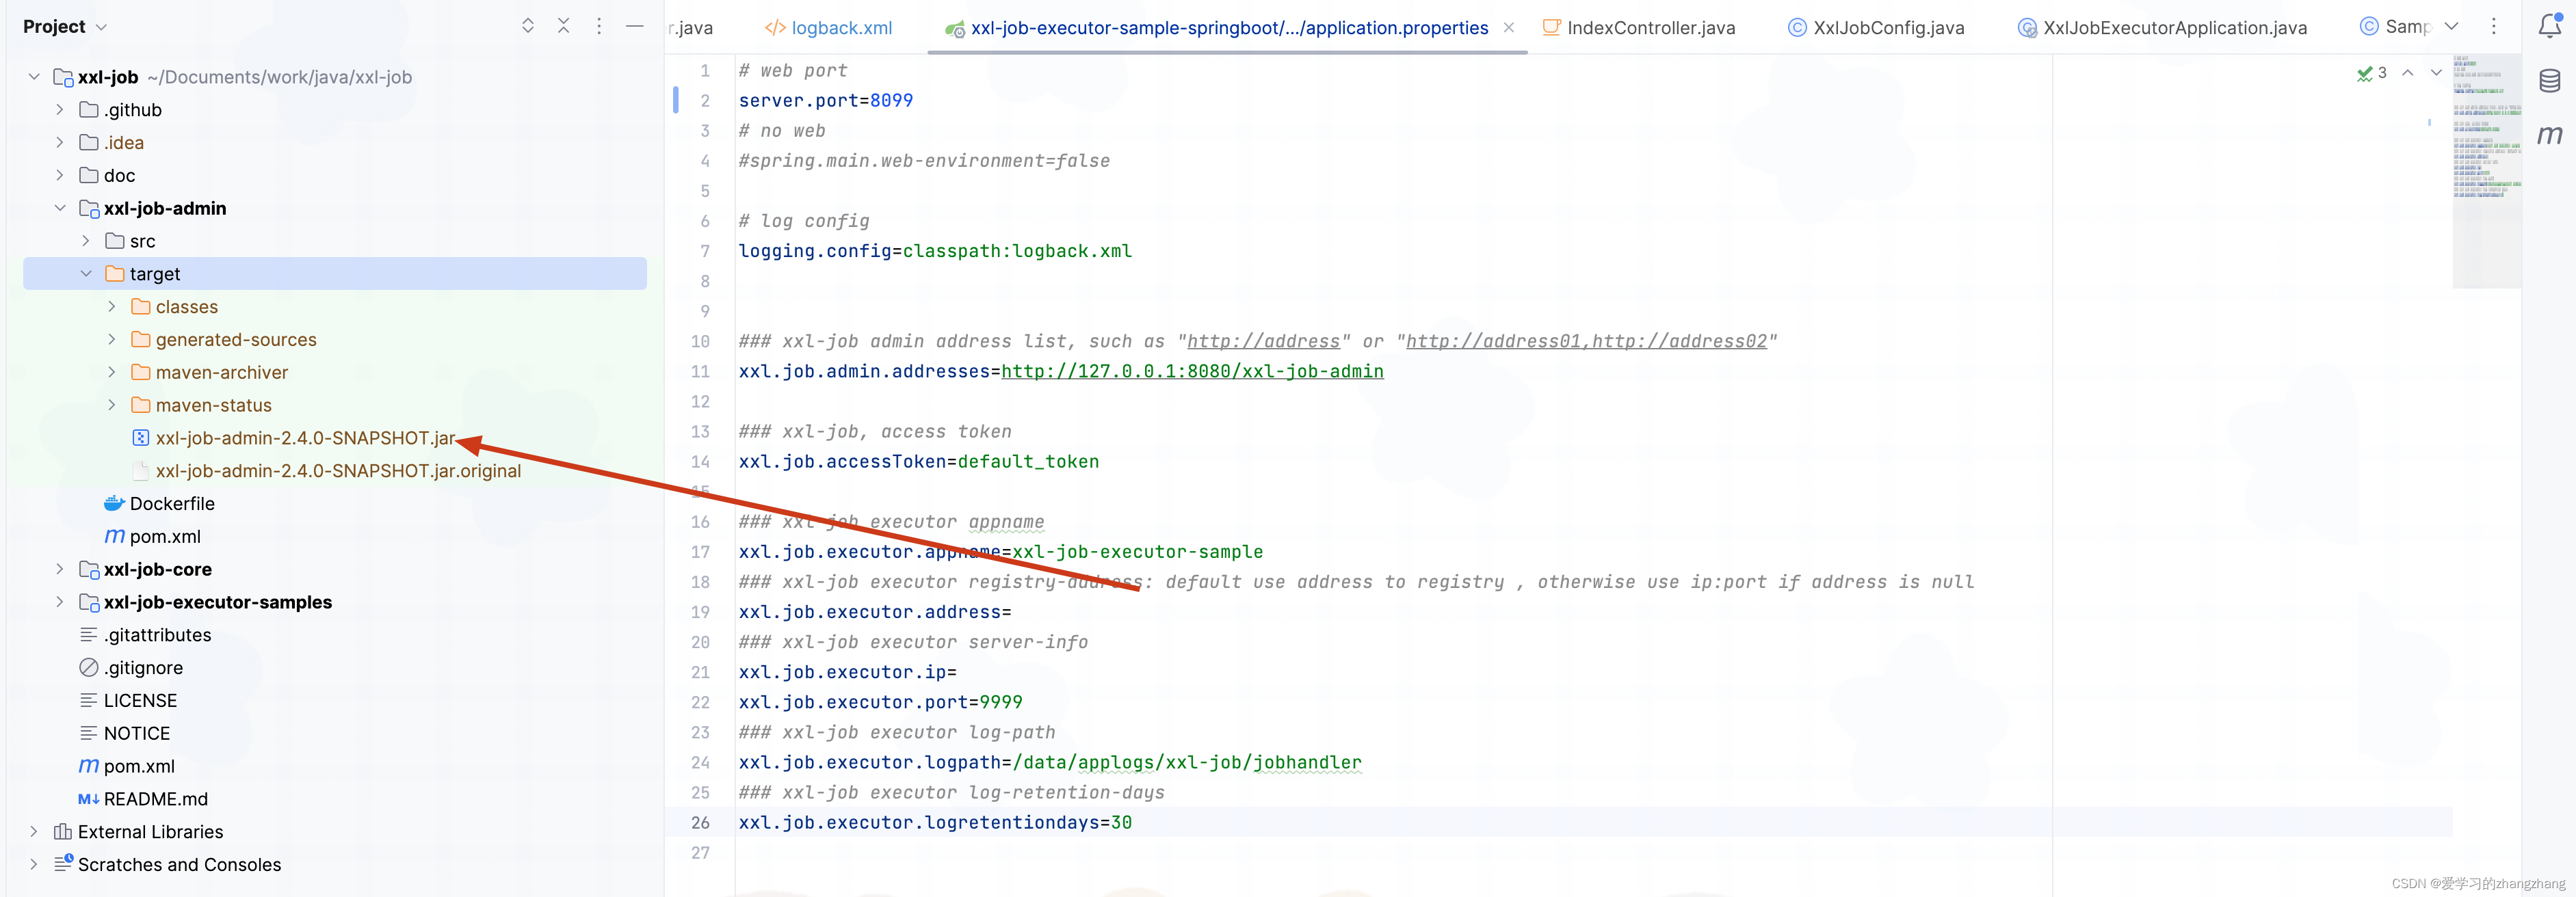Expand the src folder under xxl-job-admin
The image size is (2576, 897).
[x=85, y=241]
